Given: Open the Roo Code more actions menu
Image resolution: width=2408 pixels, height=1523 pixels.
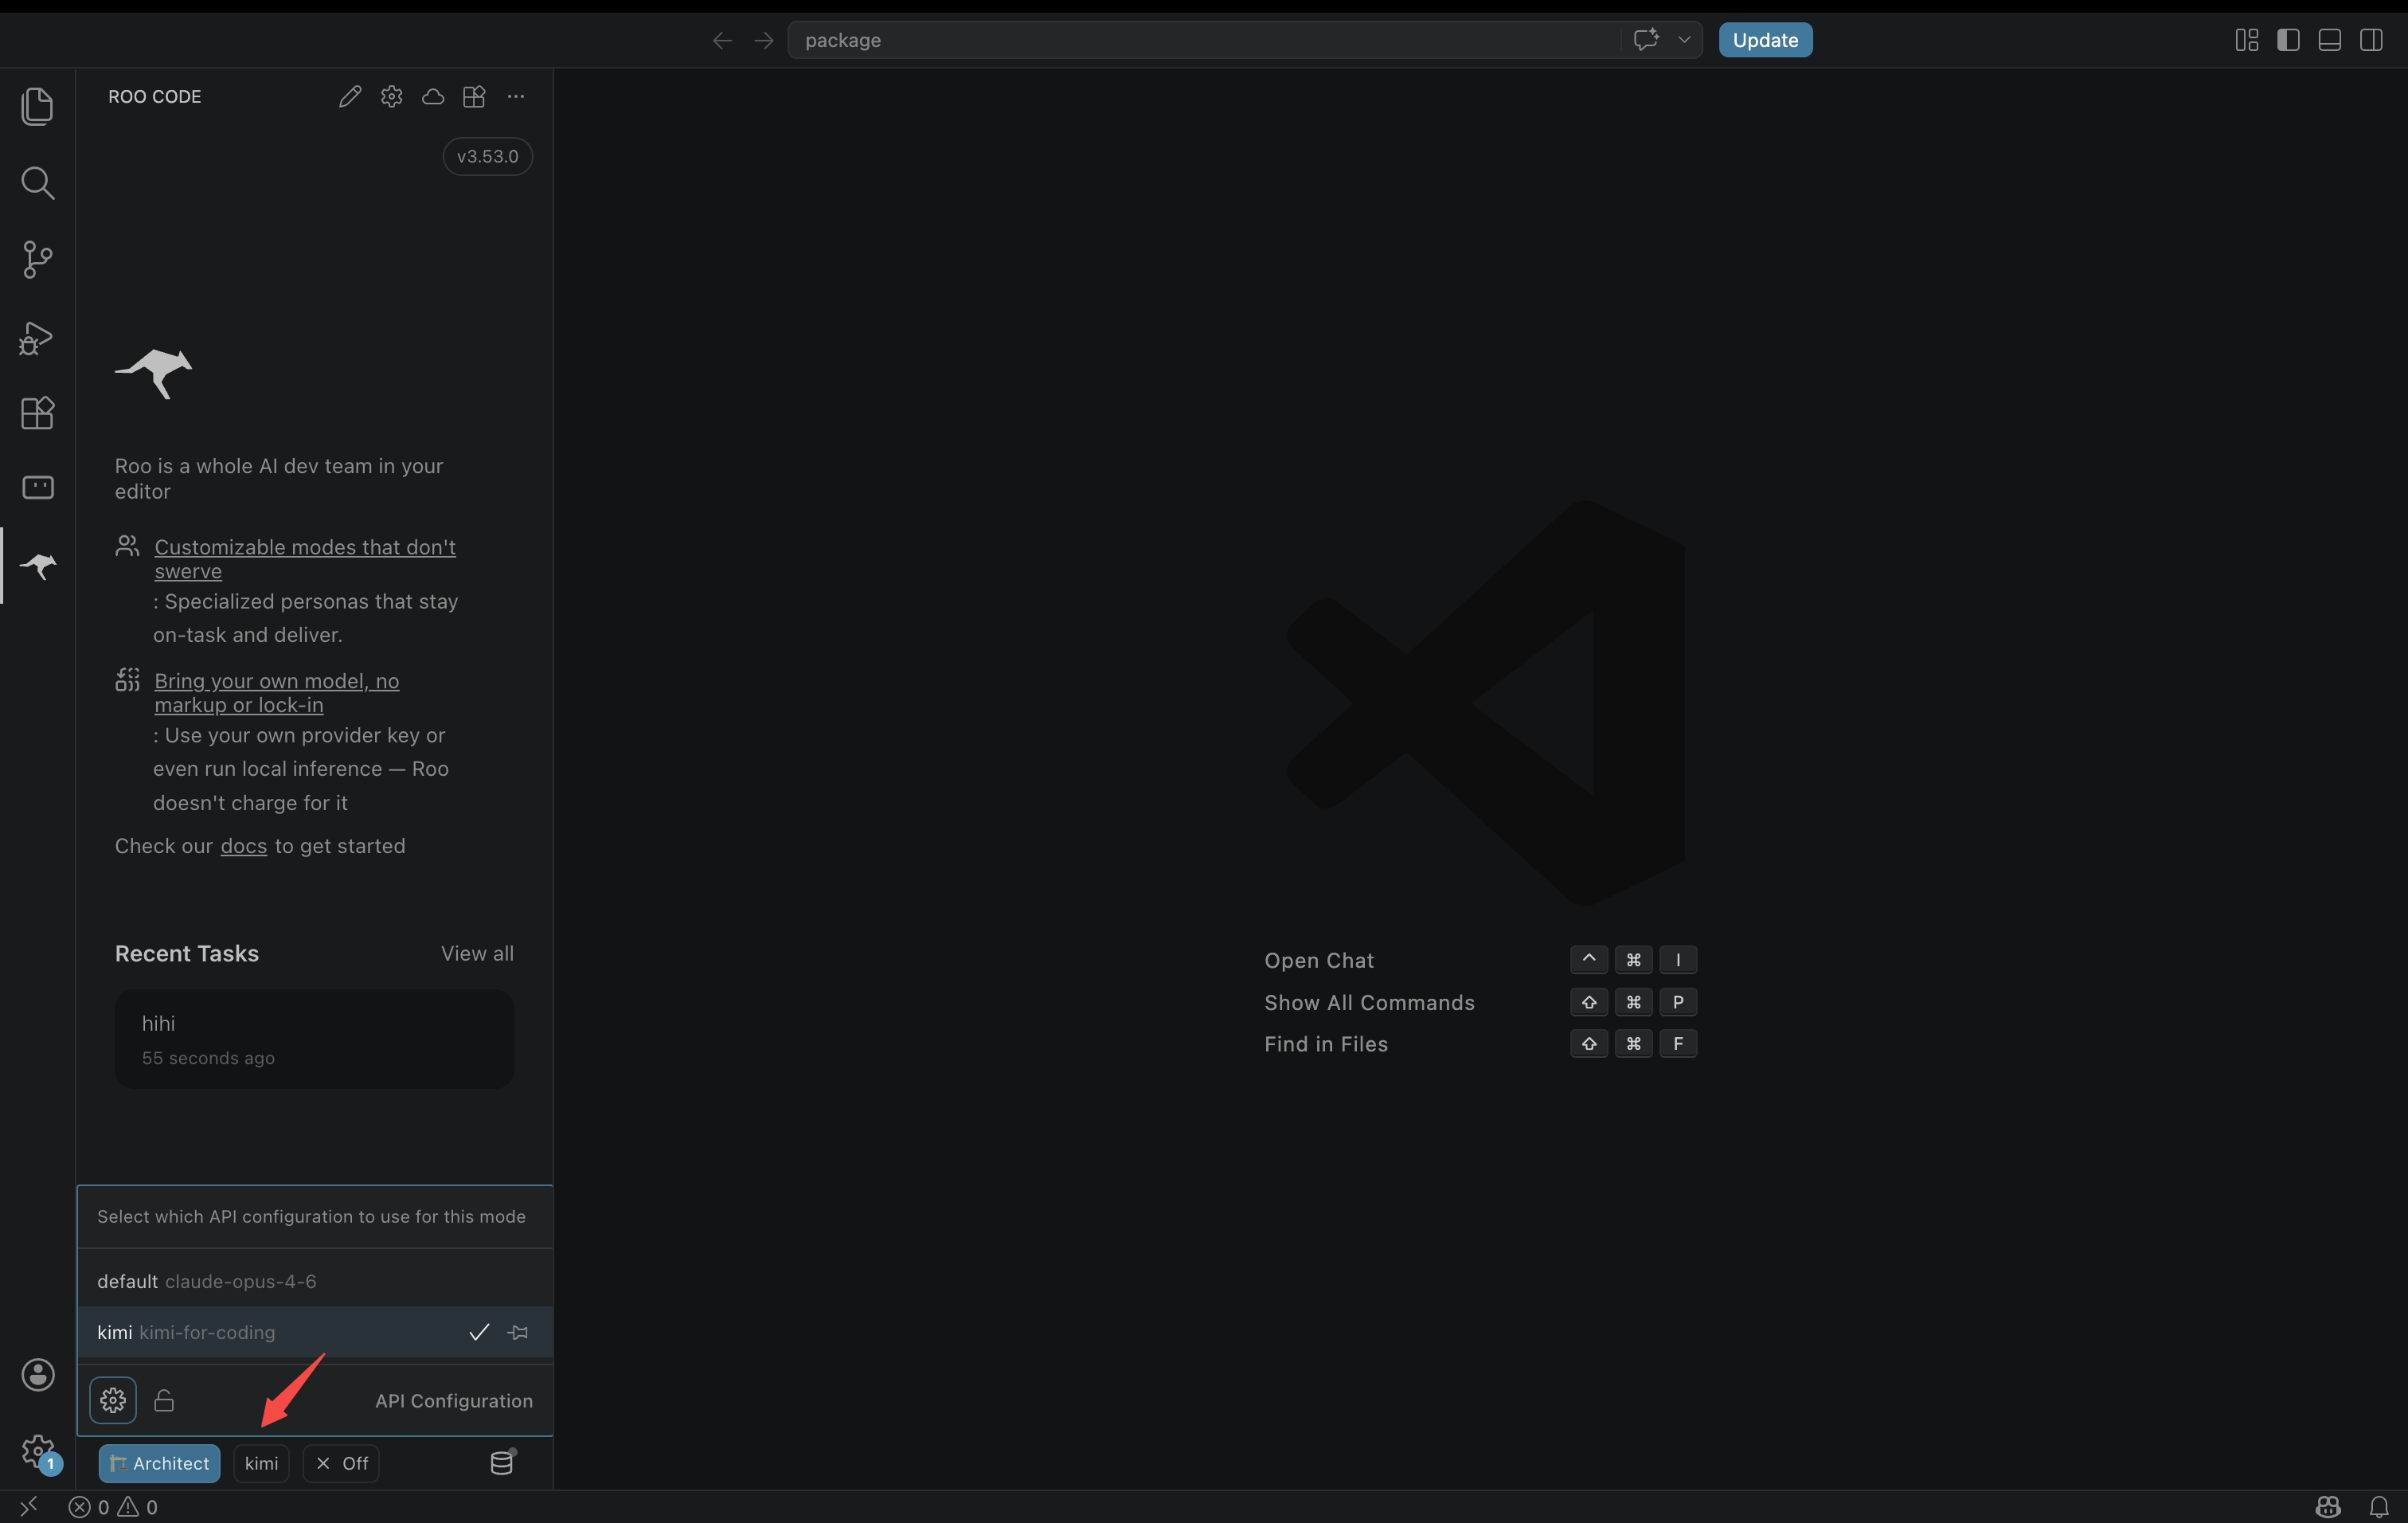Looking at the screenshot, I should pos(516,97).
